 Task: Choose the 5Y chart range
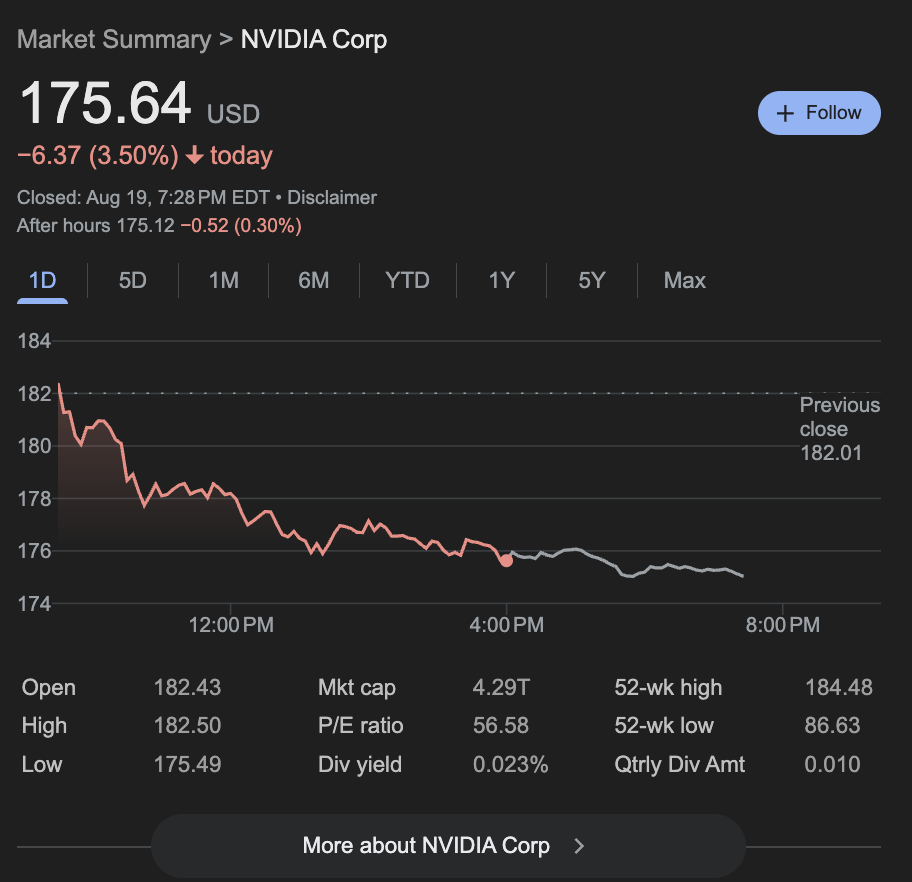tap(591, 281)
